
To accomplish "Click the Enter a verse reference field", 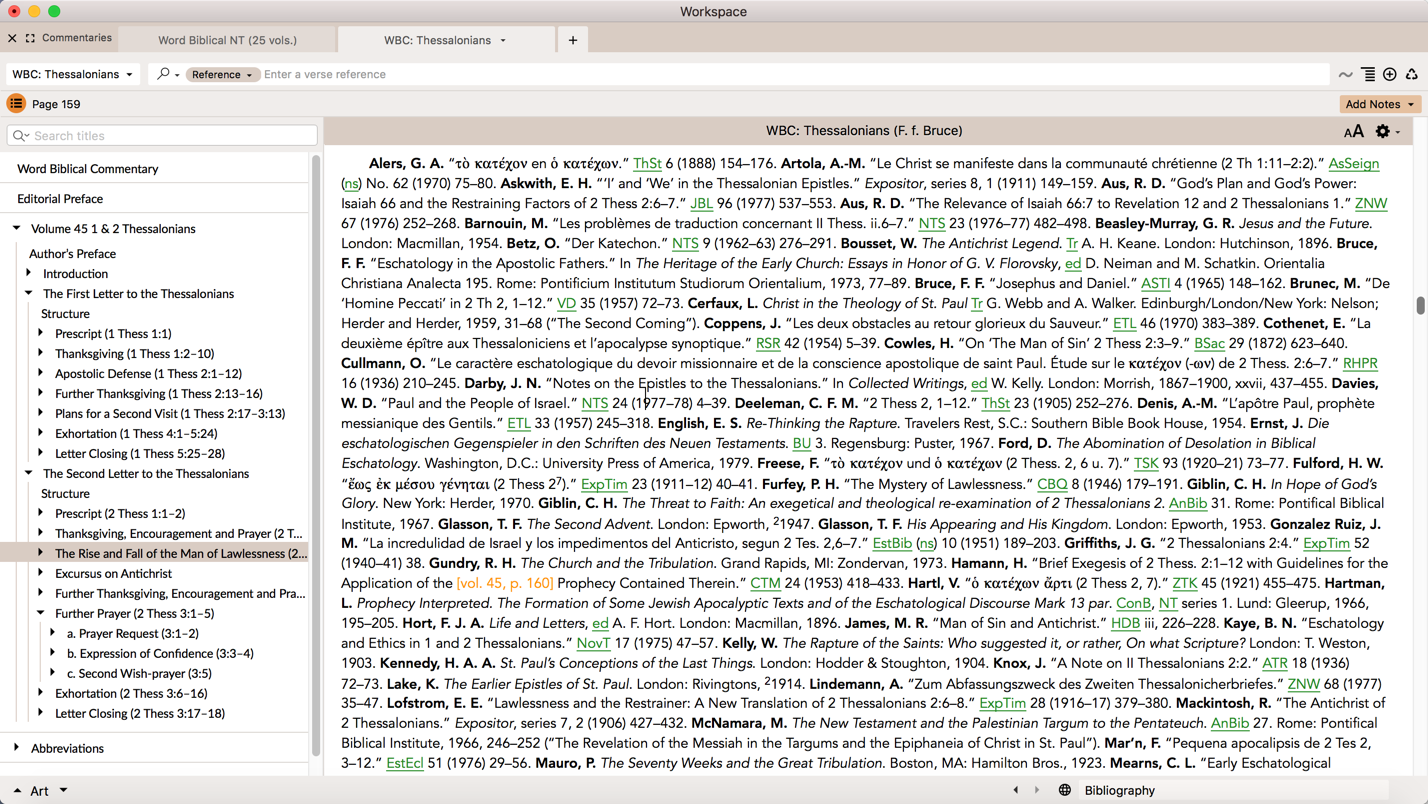I will [795, 74].
